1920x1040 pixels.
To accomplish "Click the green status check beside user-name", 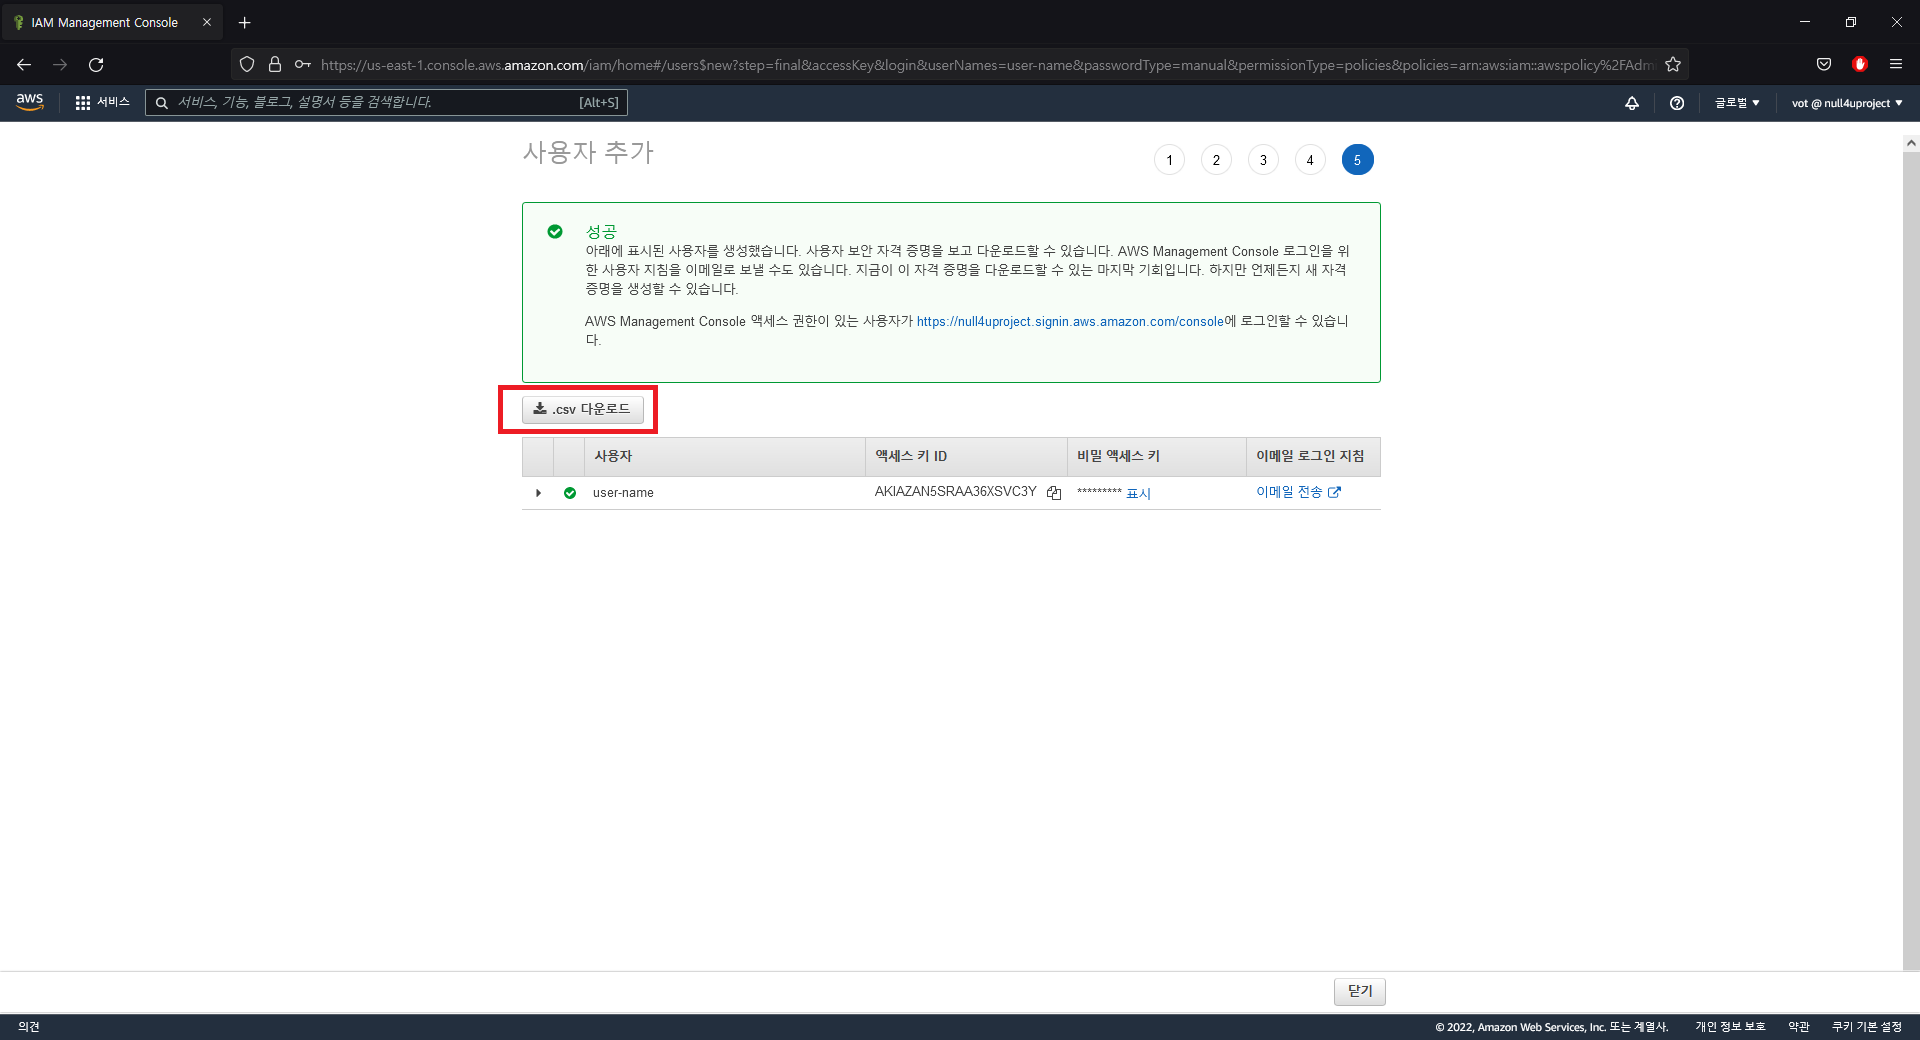I will [570, 493].
